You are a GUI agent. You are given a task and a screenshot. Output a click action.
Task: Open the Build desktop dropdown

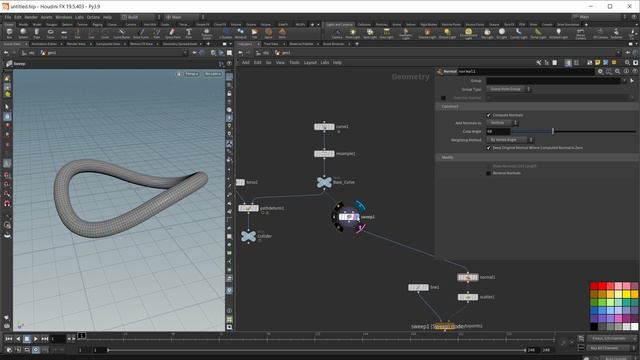[141, 17]
